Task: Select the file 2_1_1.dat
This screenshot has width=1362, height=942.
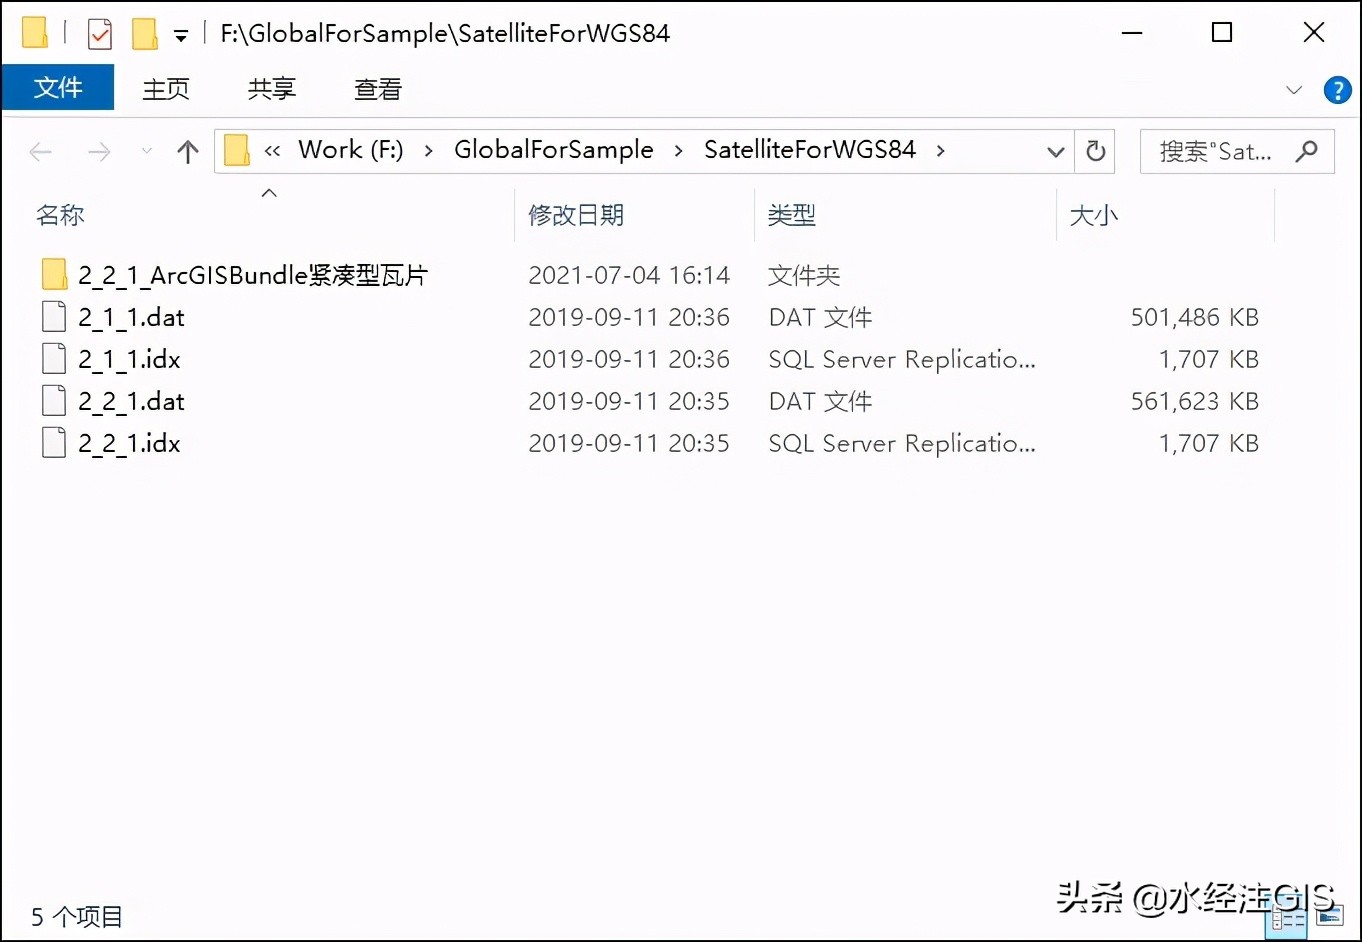Action: 131,317
